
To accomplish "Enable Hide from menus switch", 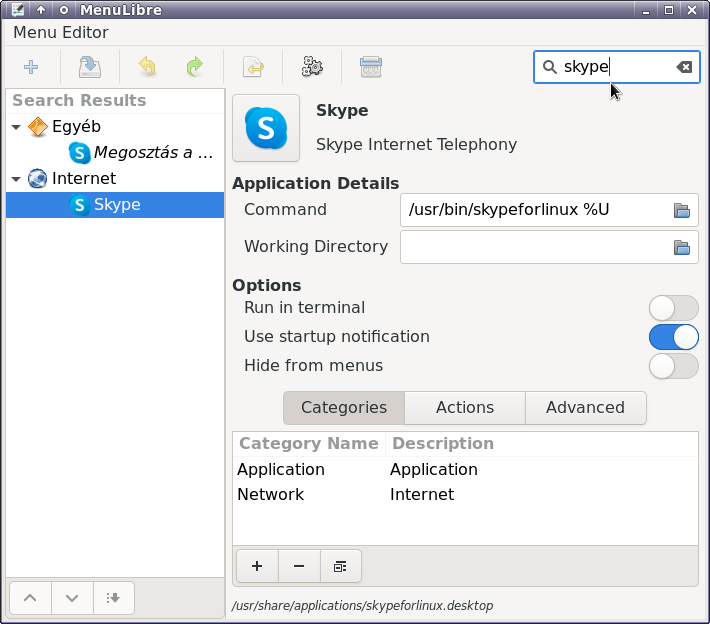I will pos(673,366).
